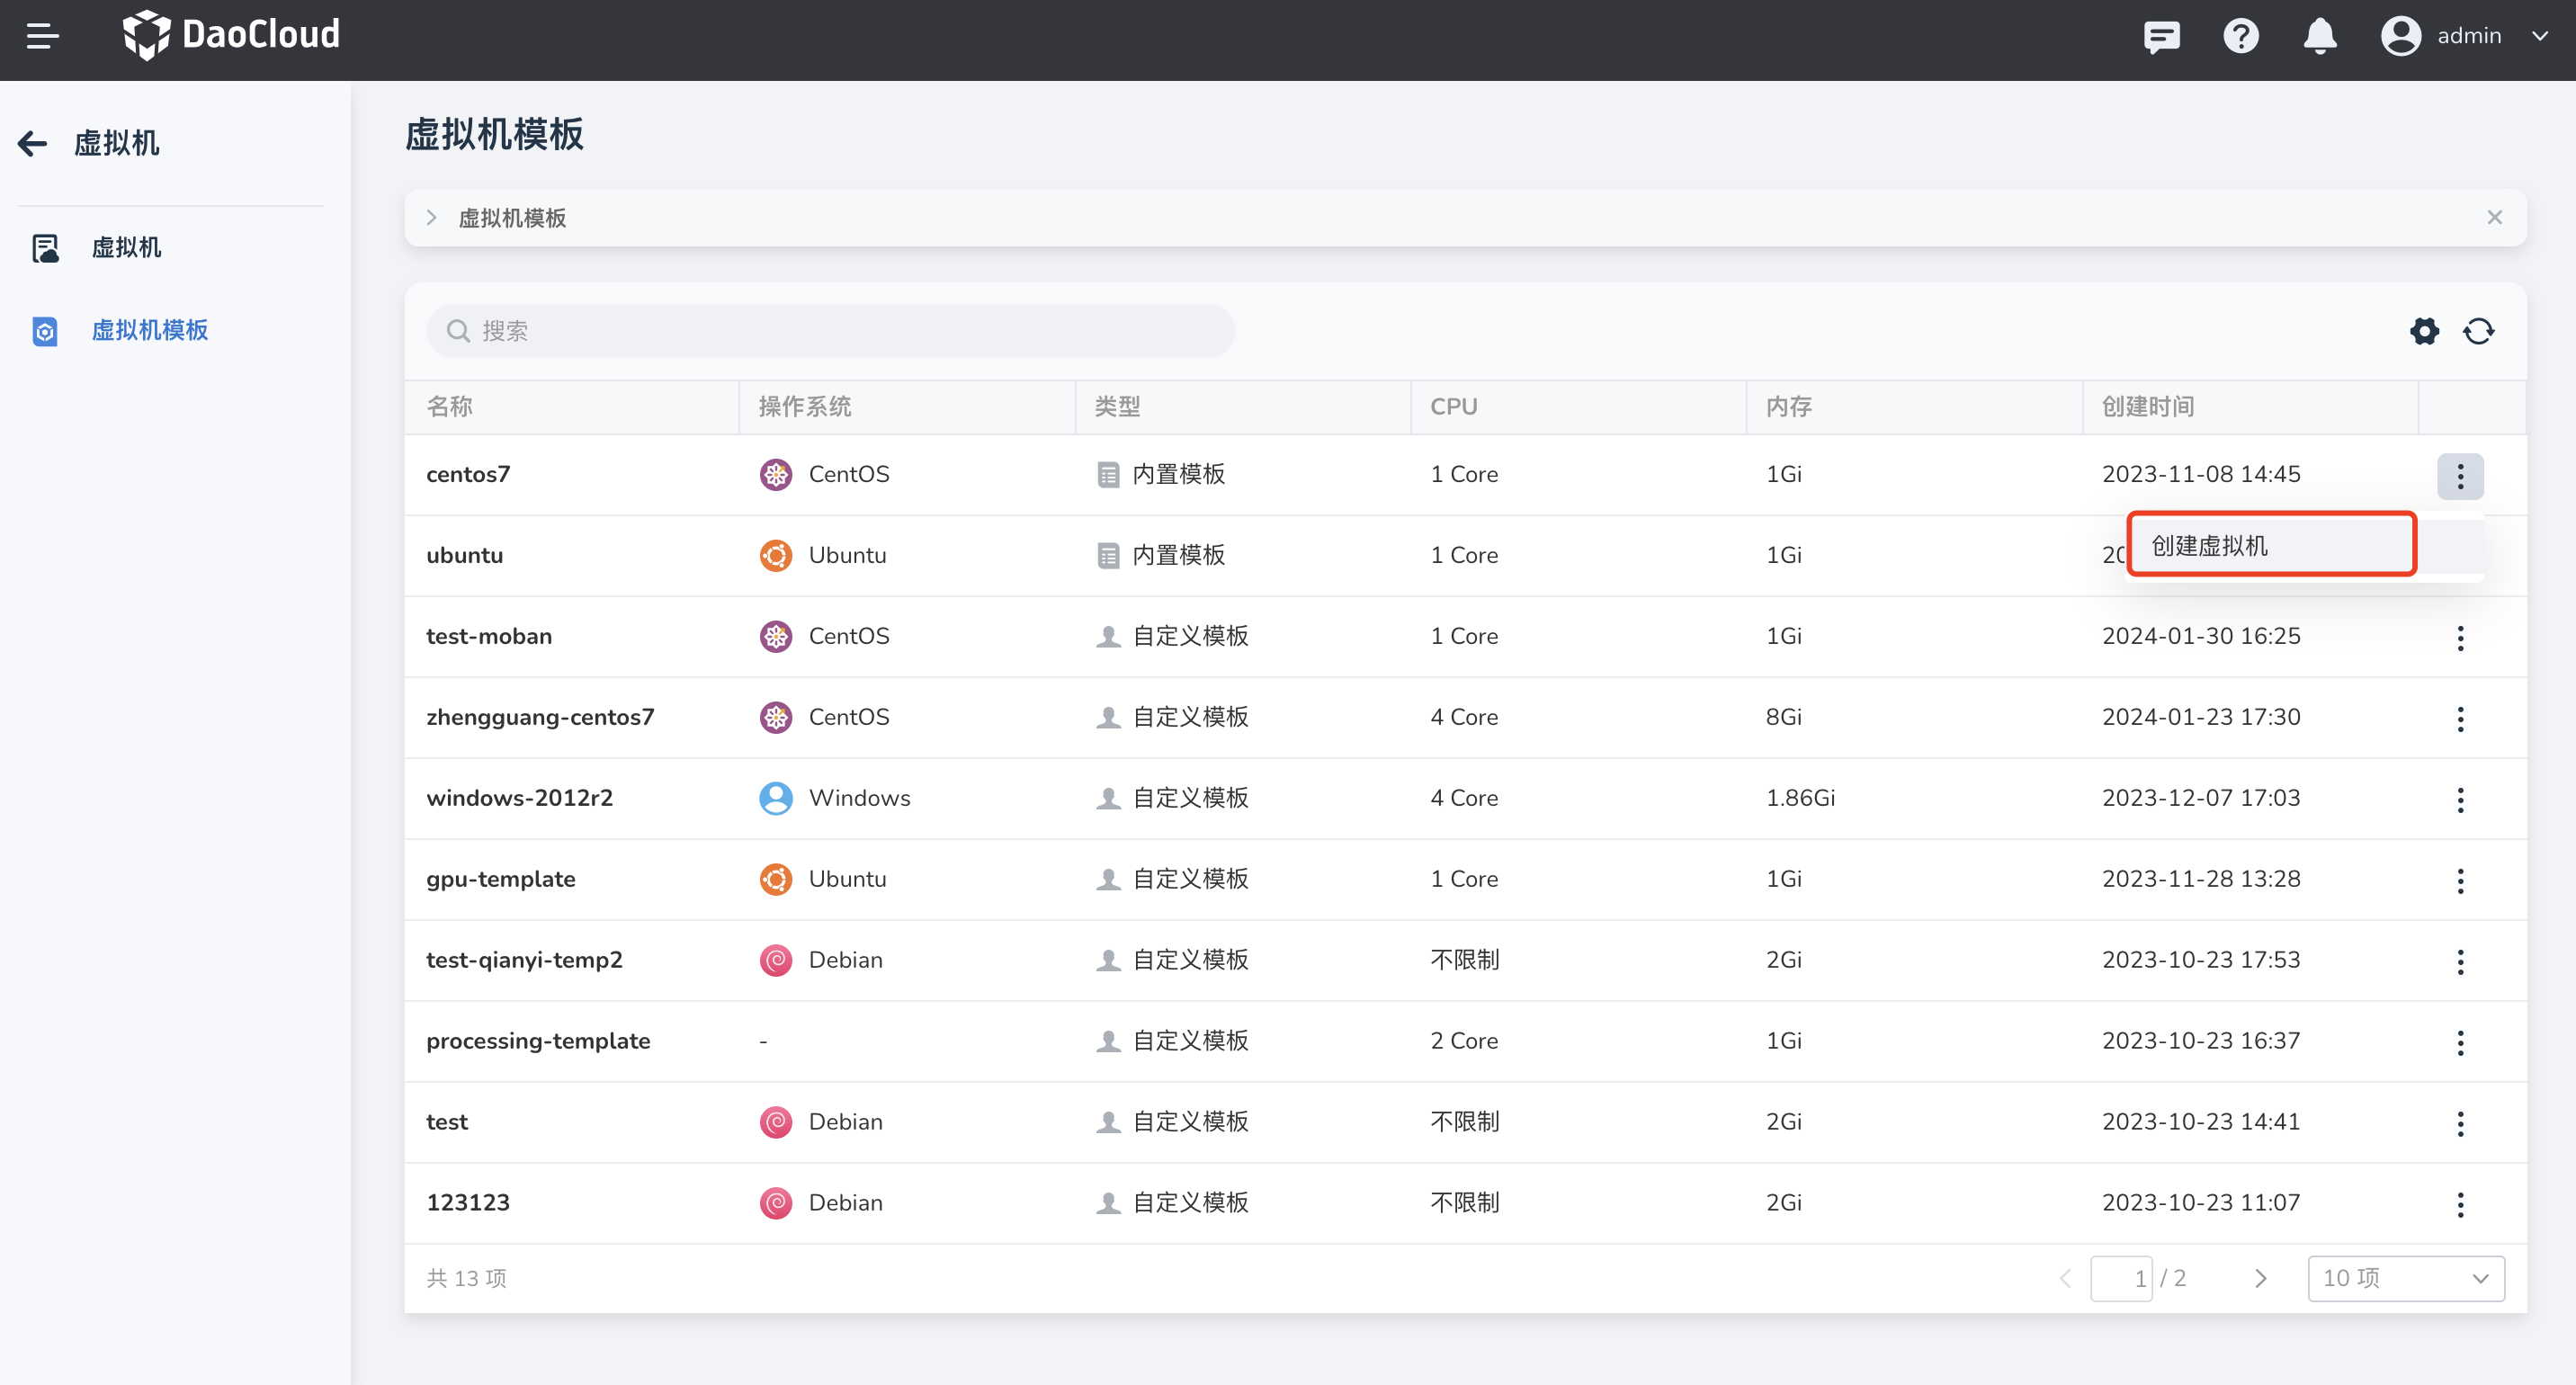Edit the page number field

point(2120,1279)
